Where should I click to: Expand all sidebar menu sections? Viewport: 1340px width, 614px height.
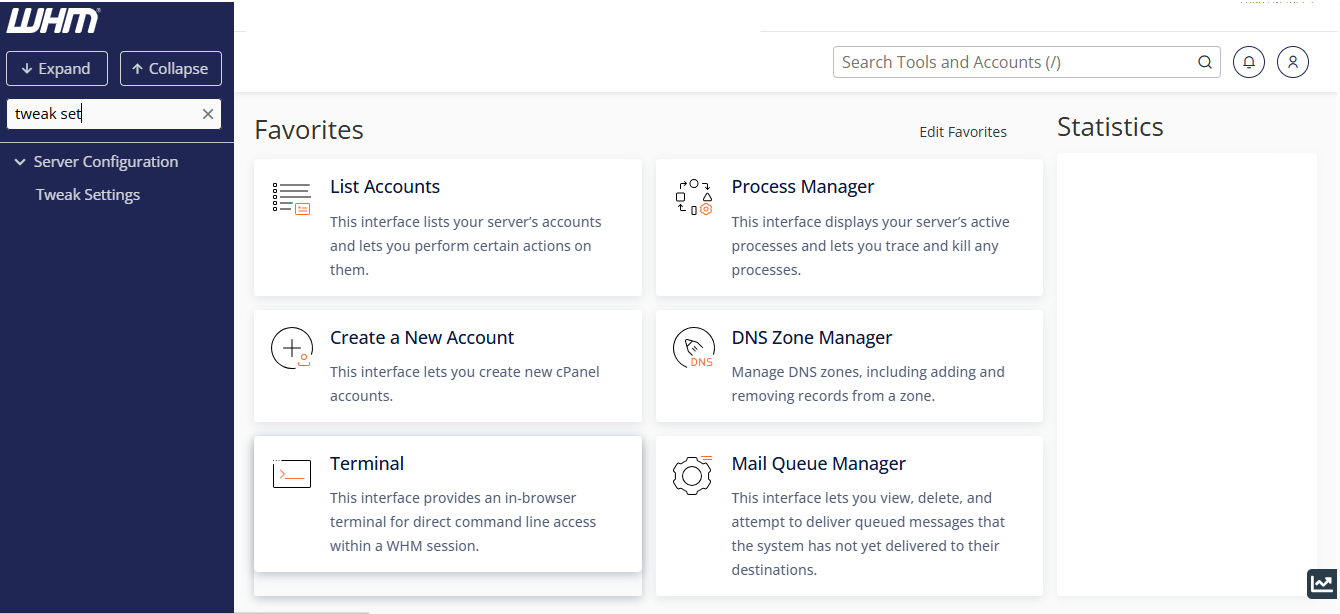point(56,69)
